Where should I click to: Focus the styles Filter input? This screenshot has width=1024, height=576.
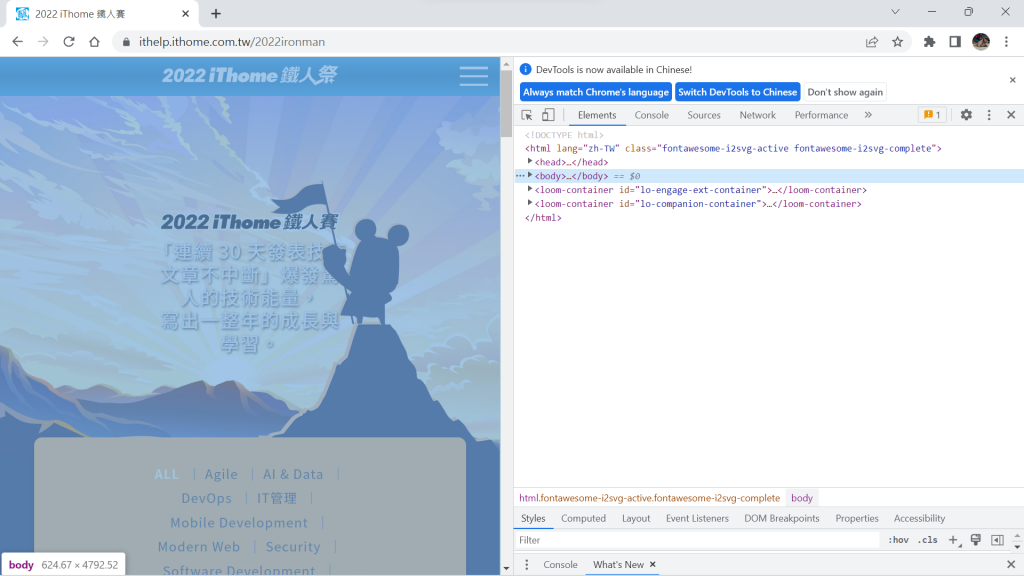point(697,540)
